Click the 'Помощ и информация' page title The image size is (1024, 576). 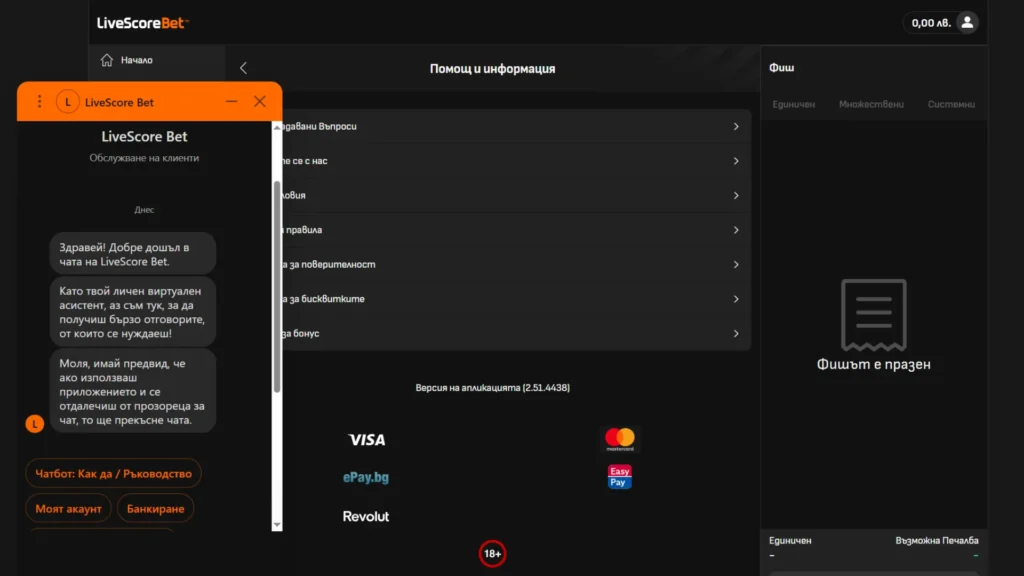point(492,69)
